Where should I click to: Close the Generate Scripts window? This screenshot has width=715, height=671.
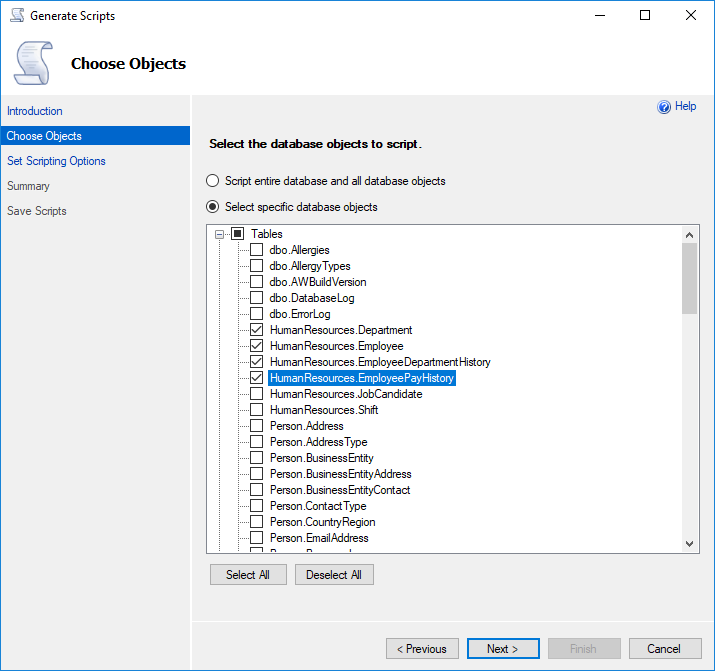coord(690,15)
